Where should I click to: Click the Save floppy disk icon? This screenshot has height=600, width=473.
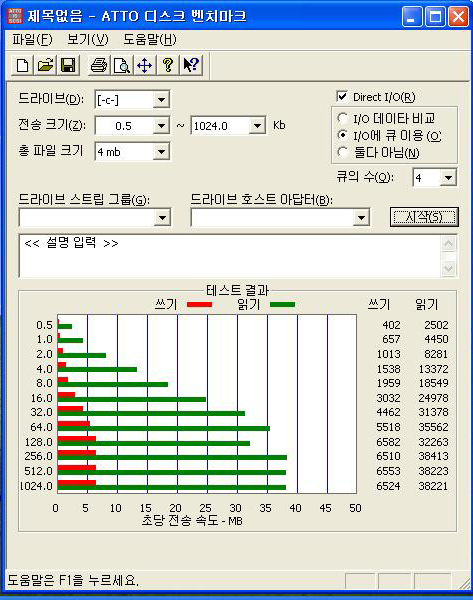tap(68, 65)
